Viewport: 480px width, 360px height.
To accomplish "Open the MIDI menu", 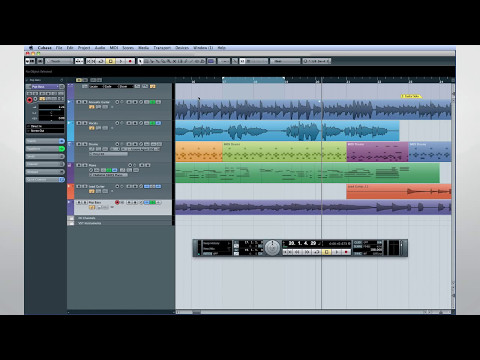I will [x=114, y=48].
